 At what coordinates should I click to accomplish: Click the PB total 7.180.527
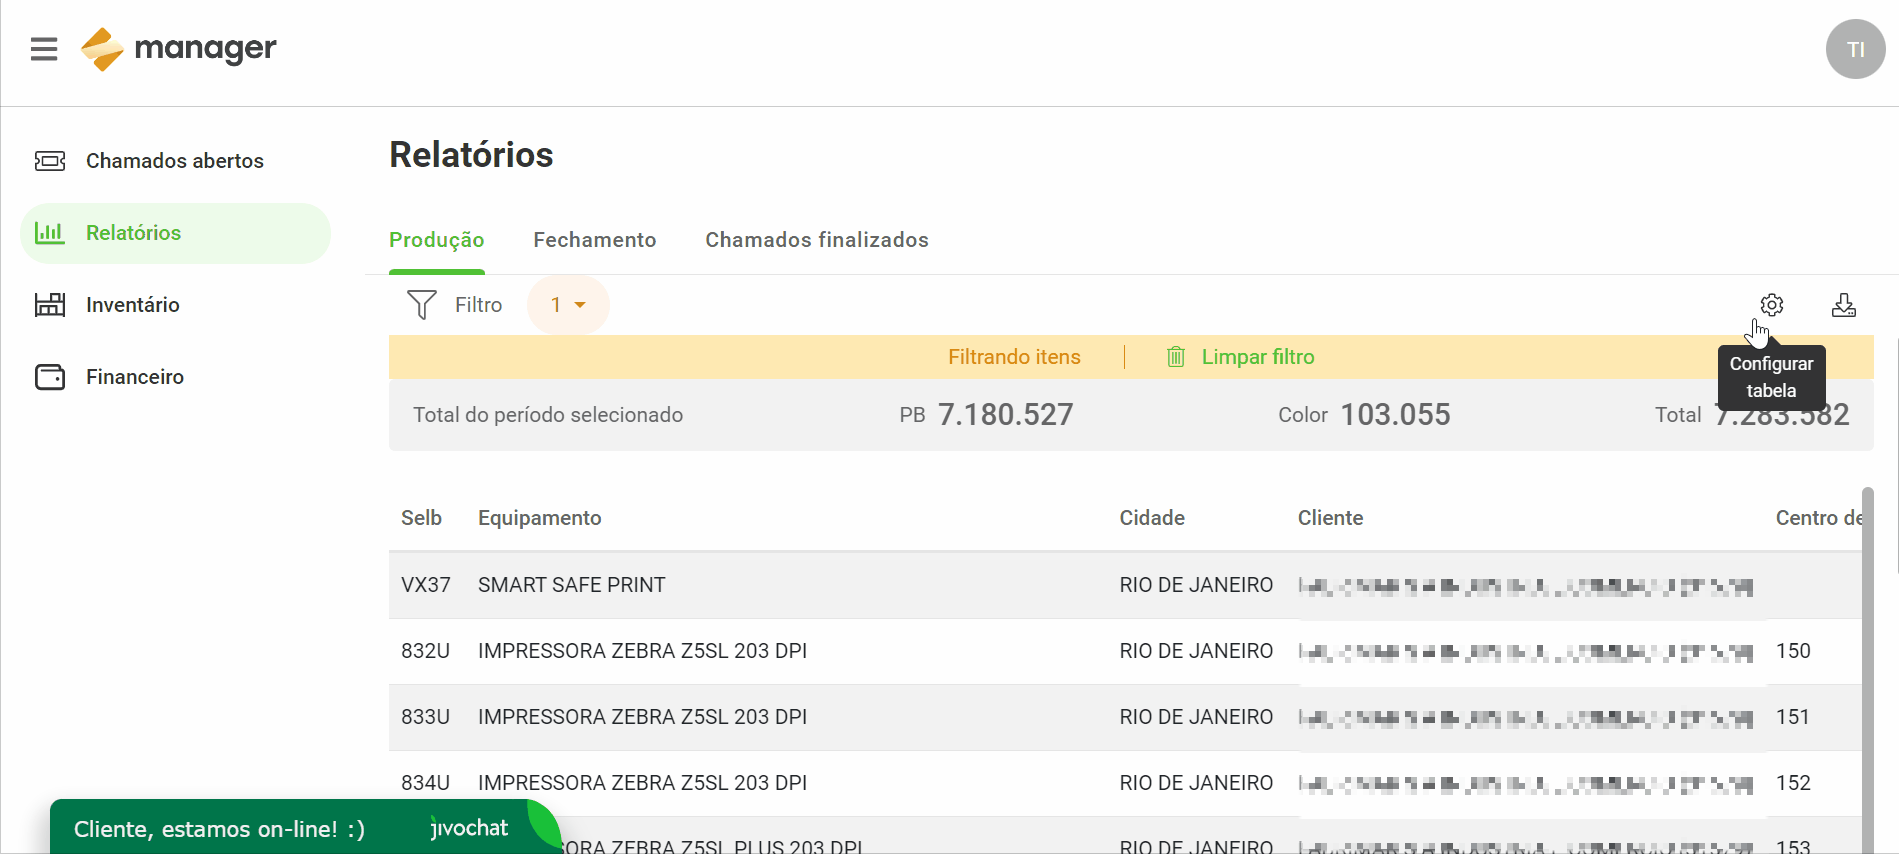point(1005,415)
